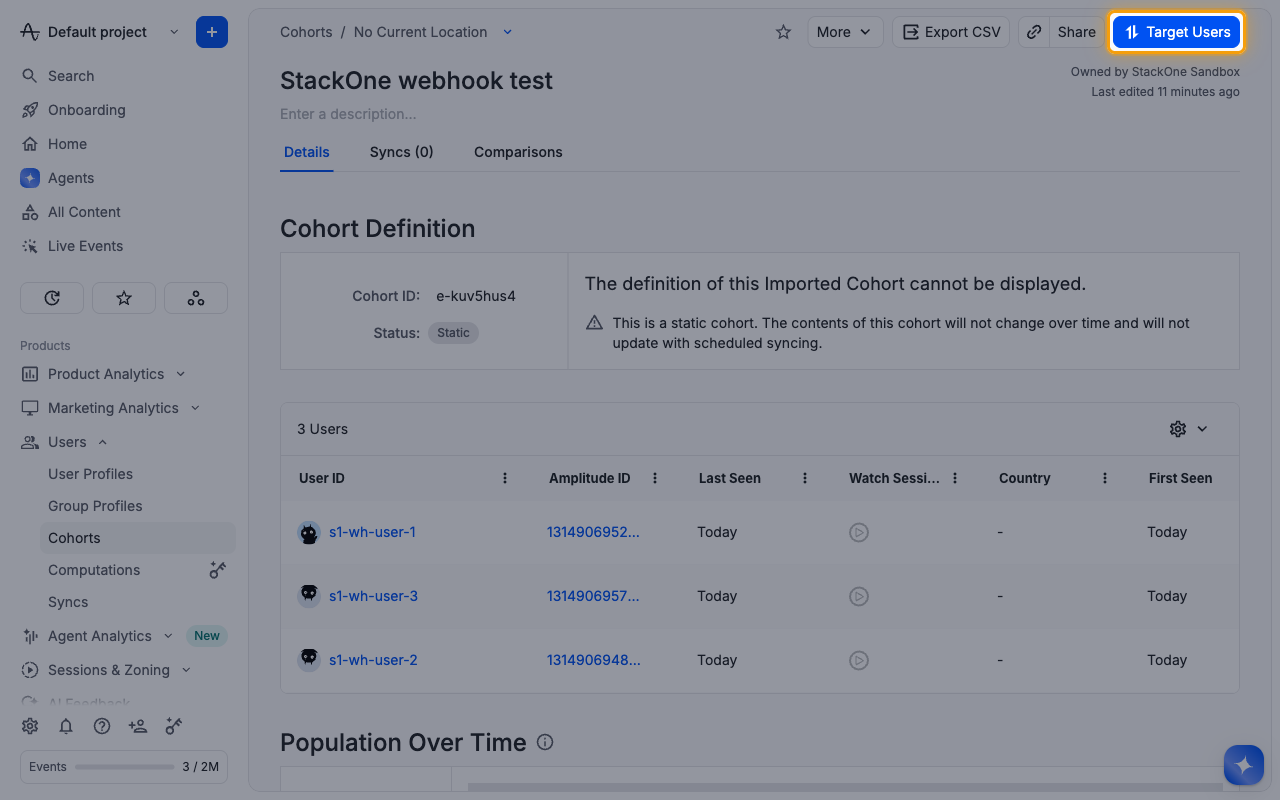
Task: Click the Share button
Action: [x=1077, y=32]
